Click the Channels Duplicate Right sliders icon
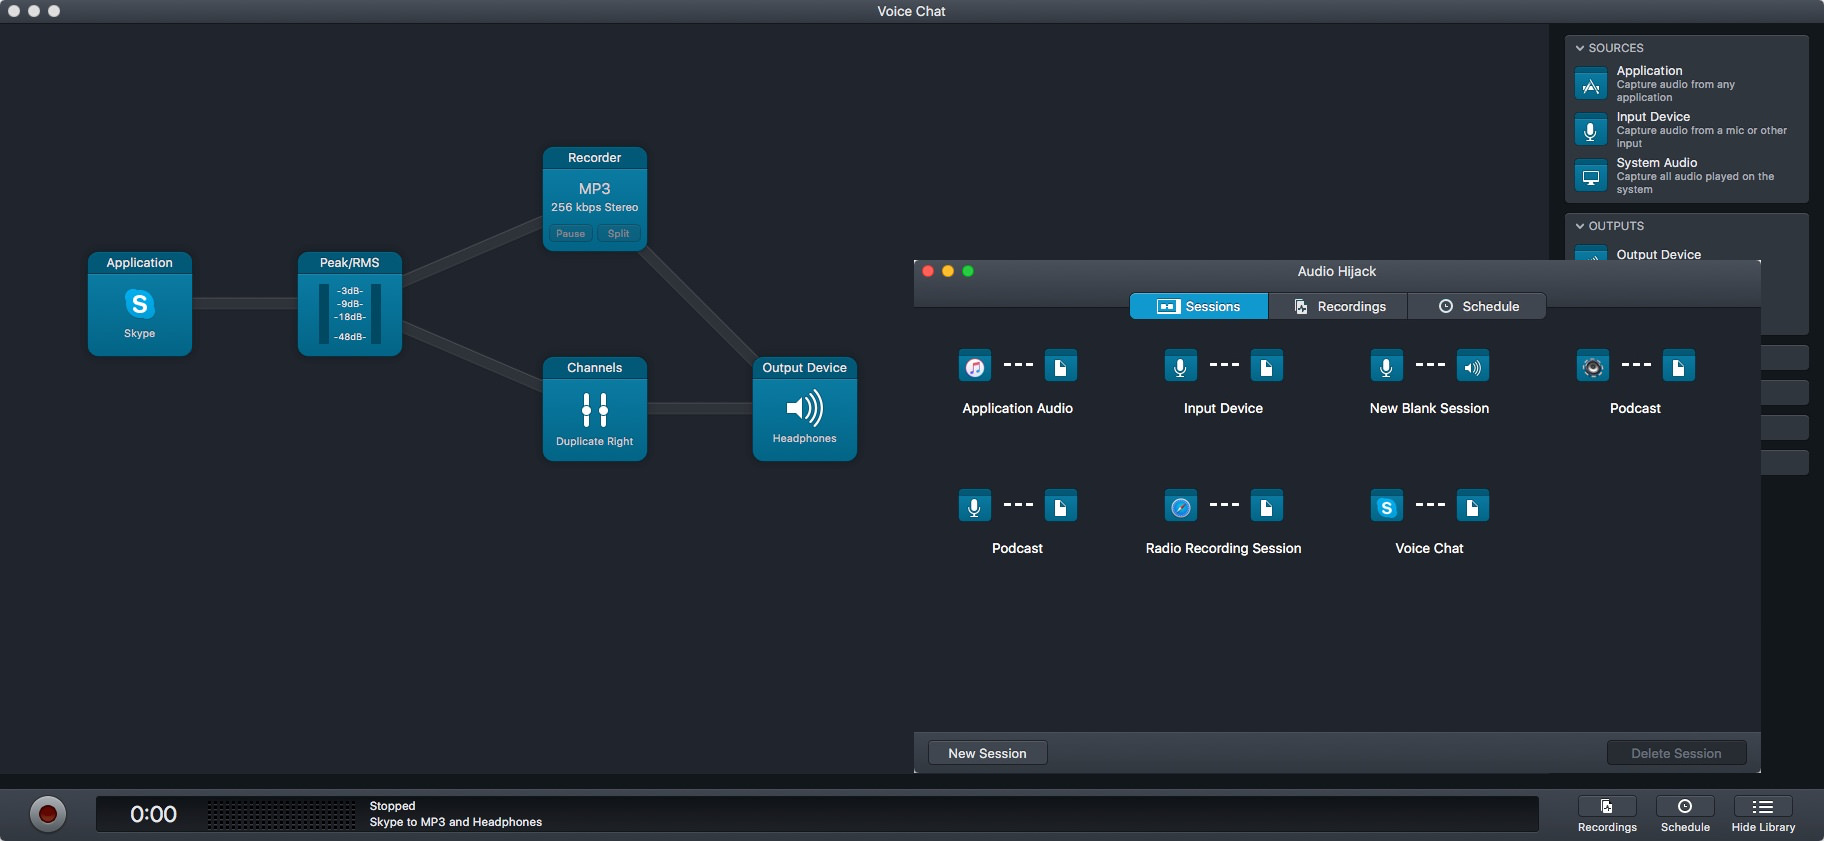Image resolution: width=1824 pixels, height=841 pixels. [594, 410]
